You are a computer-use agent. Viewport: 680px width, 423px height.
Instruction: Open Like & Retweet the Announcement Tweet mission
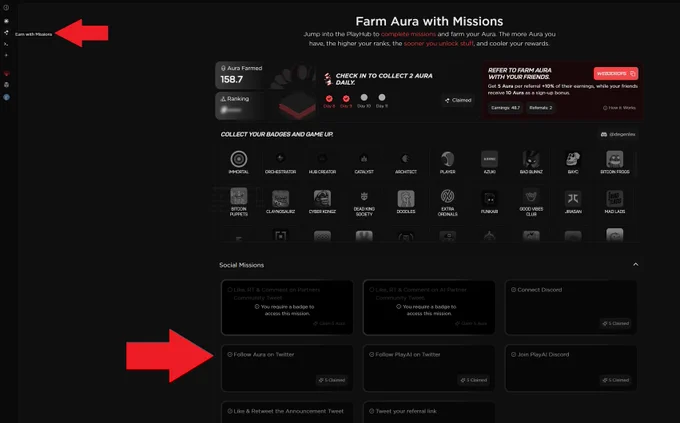[287, 412]
